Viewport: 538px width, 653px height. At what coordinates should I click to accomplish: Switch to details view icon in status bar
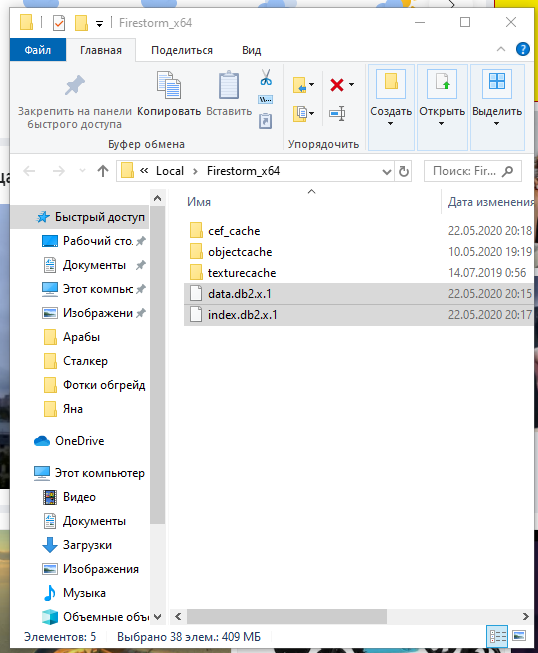click(x=498, y=637)
